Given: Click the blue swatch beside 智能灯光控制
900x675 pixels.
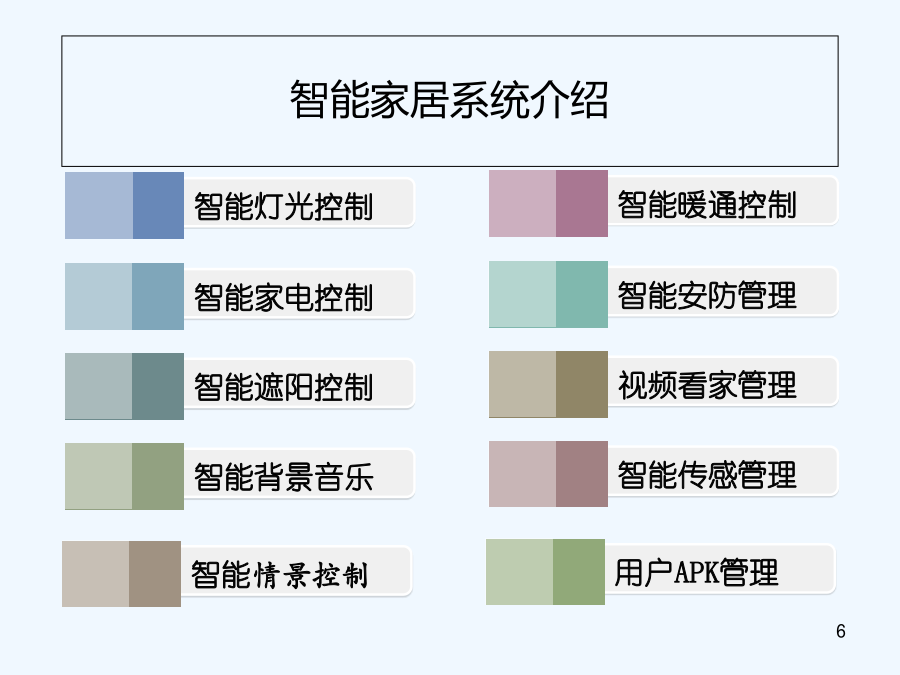Looking at the screenshot, I should tap(125, 205).
